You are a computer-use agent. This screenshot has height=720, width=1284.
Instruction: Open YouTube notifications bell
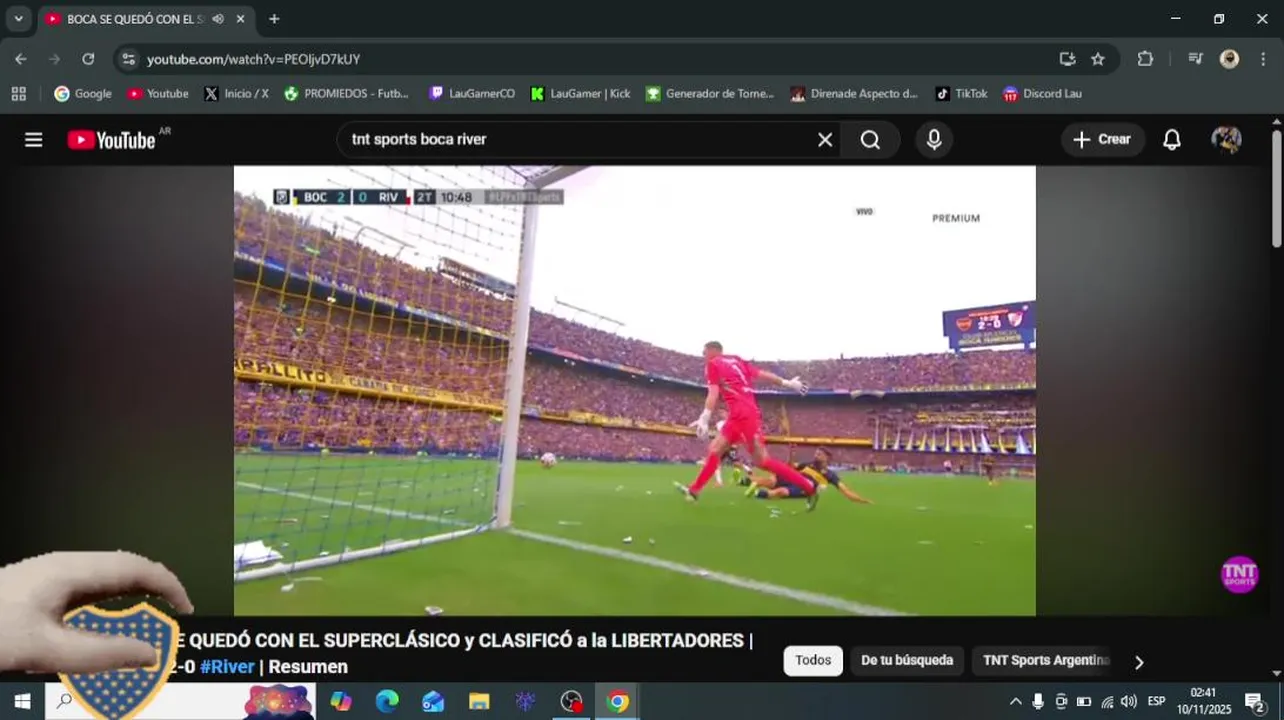click(x=1172, y=140)
